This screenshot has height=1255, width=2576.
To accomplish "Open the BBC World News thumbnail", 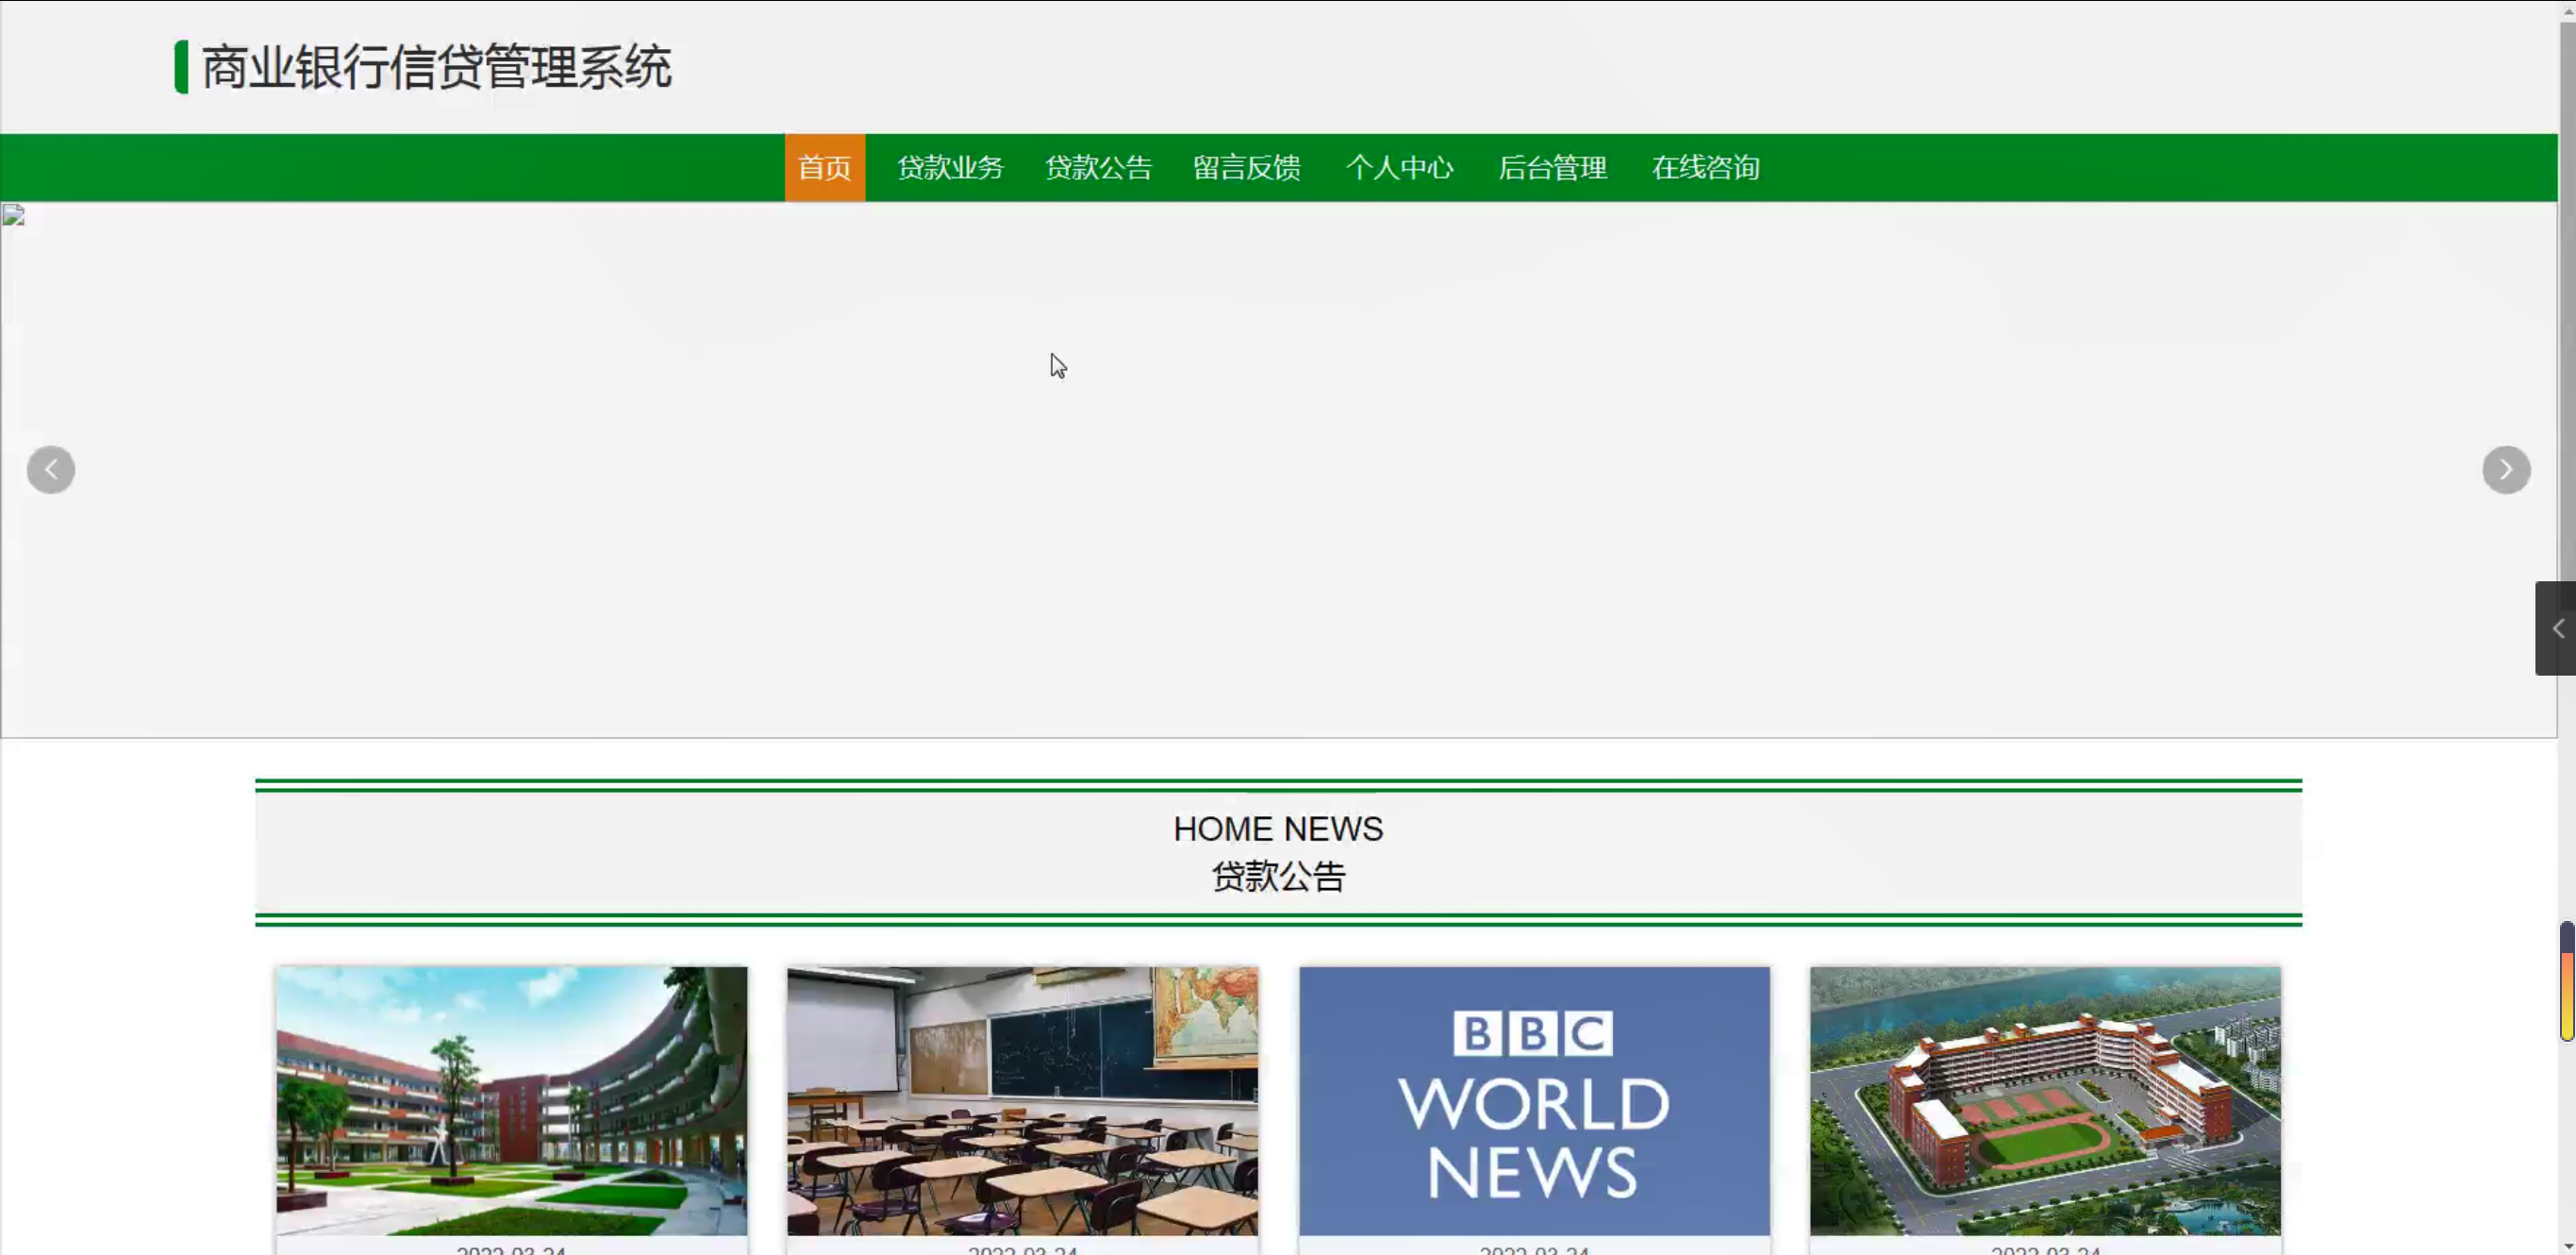I will pos(1534,1100).
